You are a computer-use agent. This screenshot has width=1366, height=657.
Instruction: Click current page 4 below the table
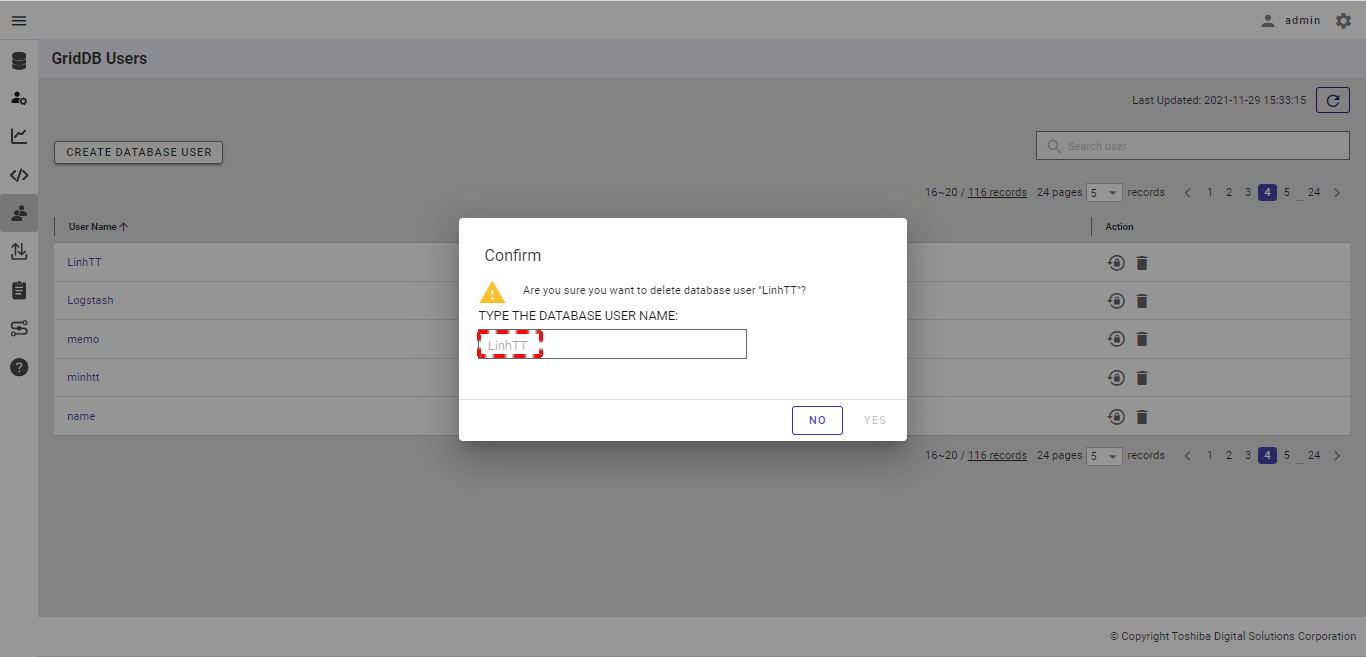click(1267, 456)
